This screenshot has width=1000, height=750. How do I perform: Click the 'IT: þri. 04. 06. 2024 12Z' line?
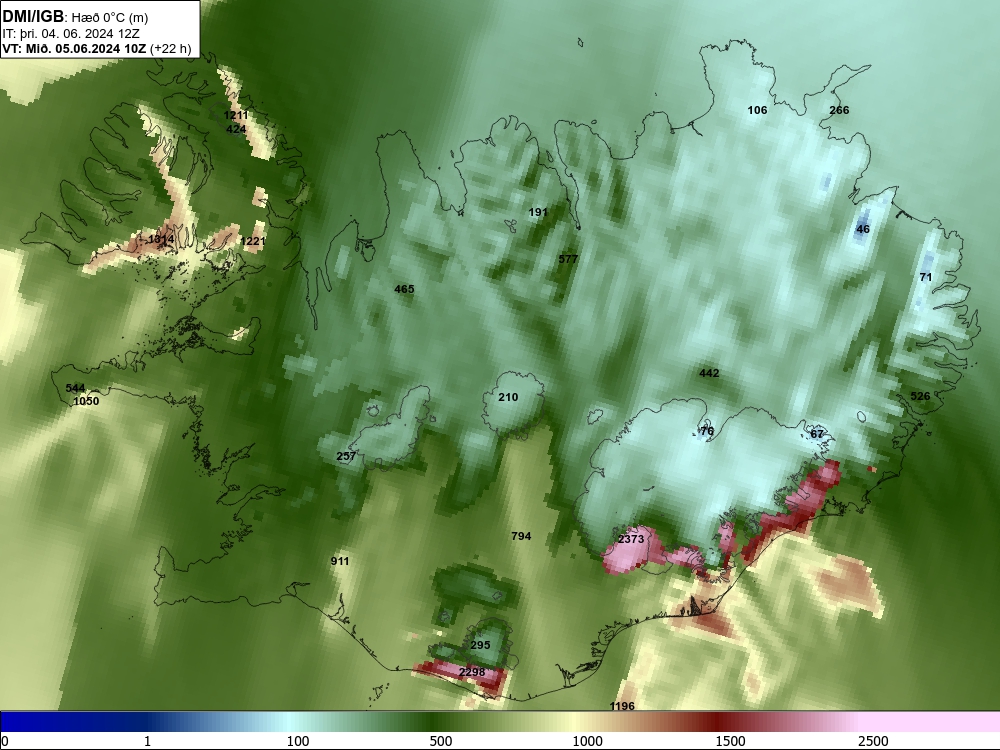[71, 34]
